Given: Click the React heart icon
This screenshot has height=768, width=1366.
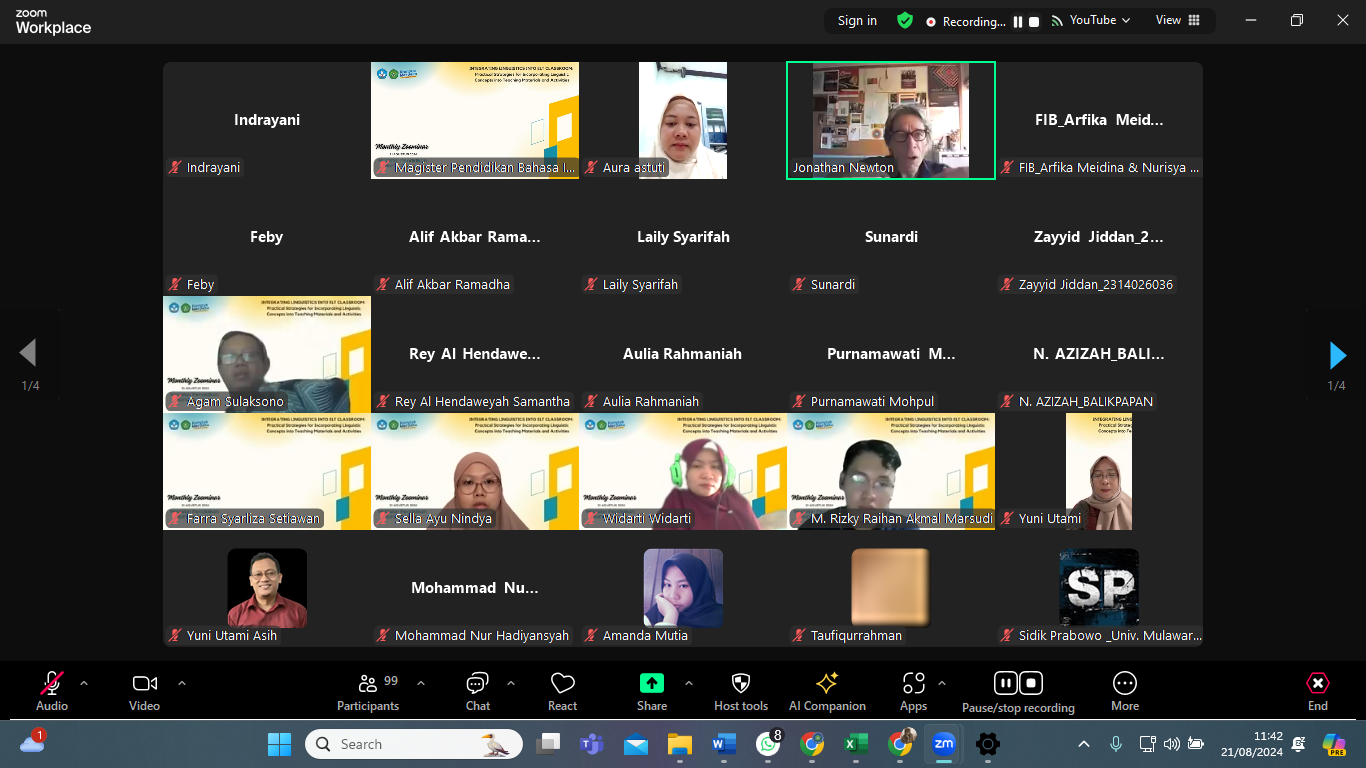Looking at the screenshot, I should [562, 691].
